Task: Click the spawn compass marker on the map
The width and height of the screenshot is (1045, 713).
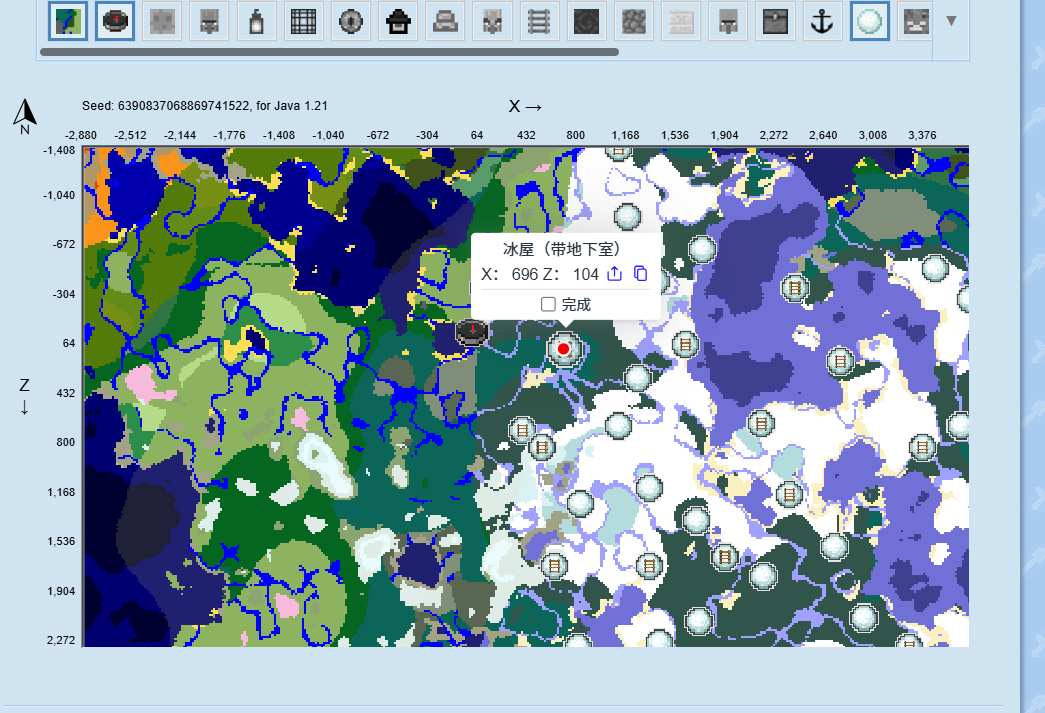Action: pyautogui.click(x=472, y=331)
